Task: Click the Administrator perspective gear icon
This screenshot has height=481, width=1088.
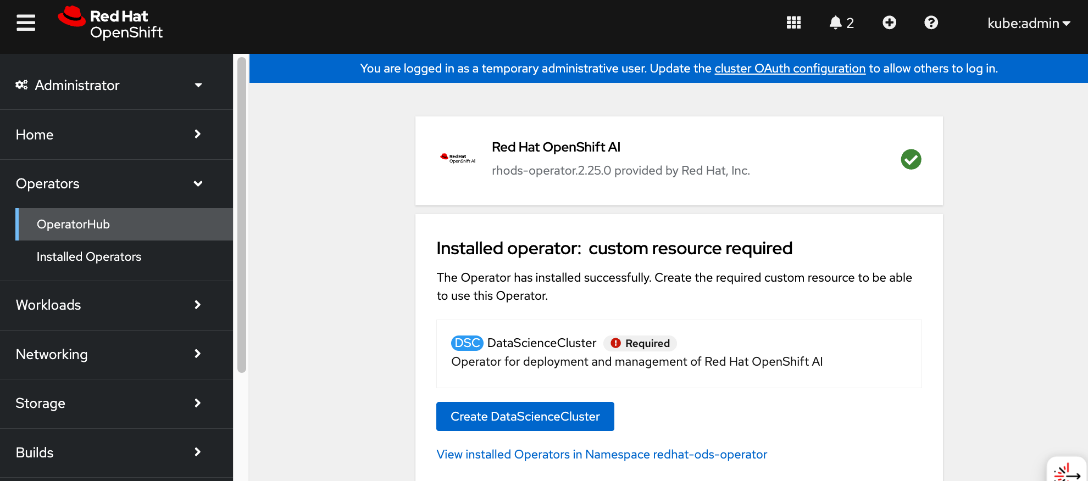Action: (22, 85)
